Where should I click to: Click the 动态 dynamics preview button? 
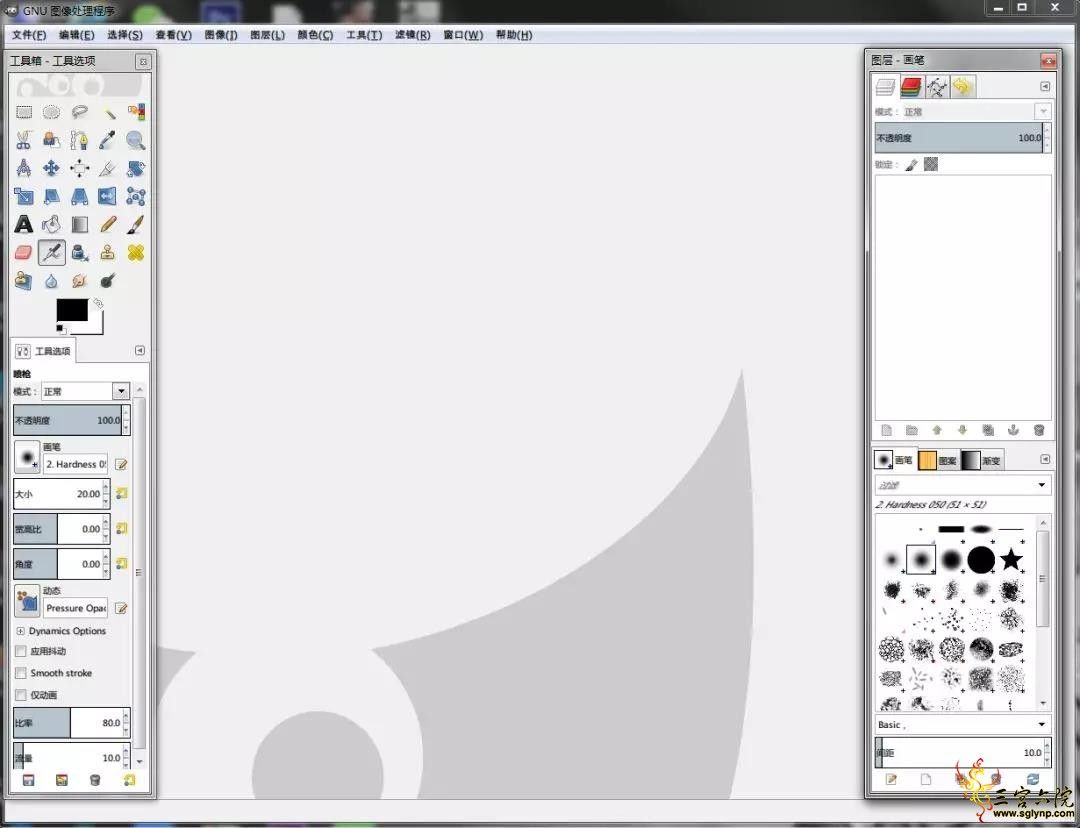click(27, 601)
